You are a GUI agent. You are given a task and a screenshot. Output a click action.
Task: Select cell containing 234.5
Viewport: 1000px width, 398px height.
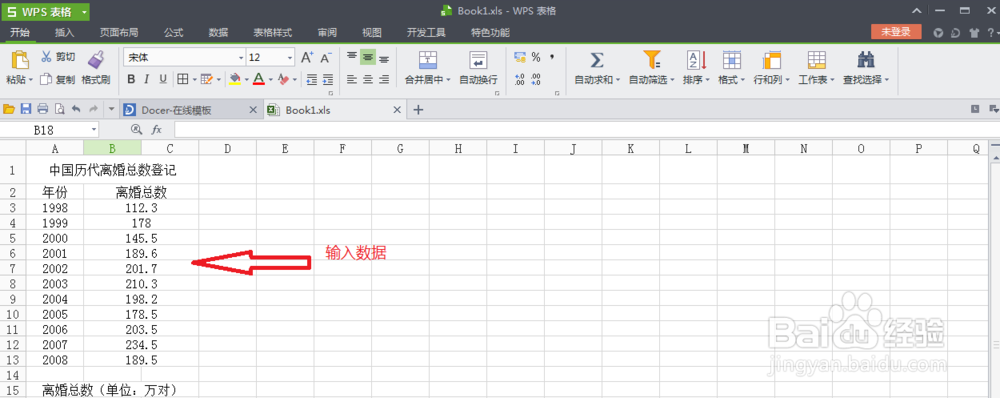click(x=142, y=344)
